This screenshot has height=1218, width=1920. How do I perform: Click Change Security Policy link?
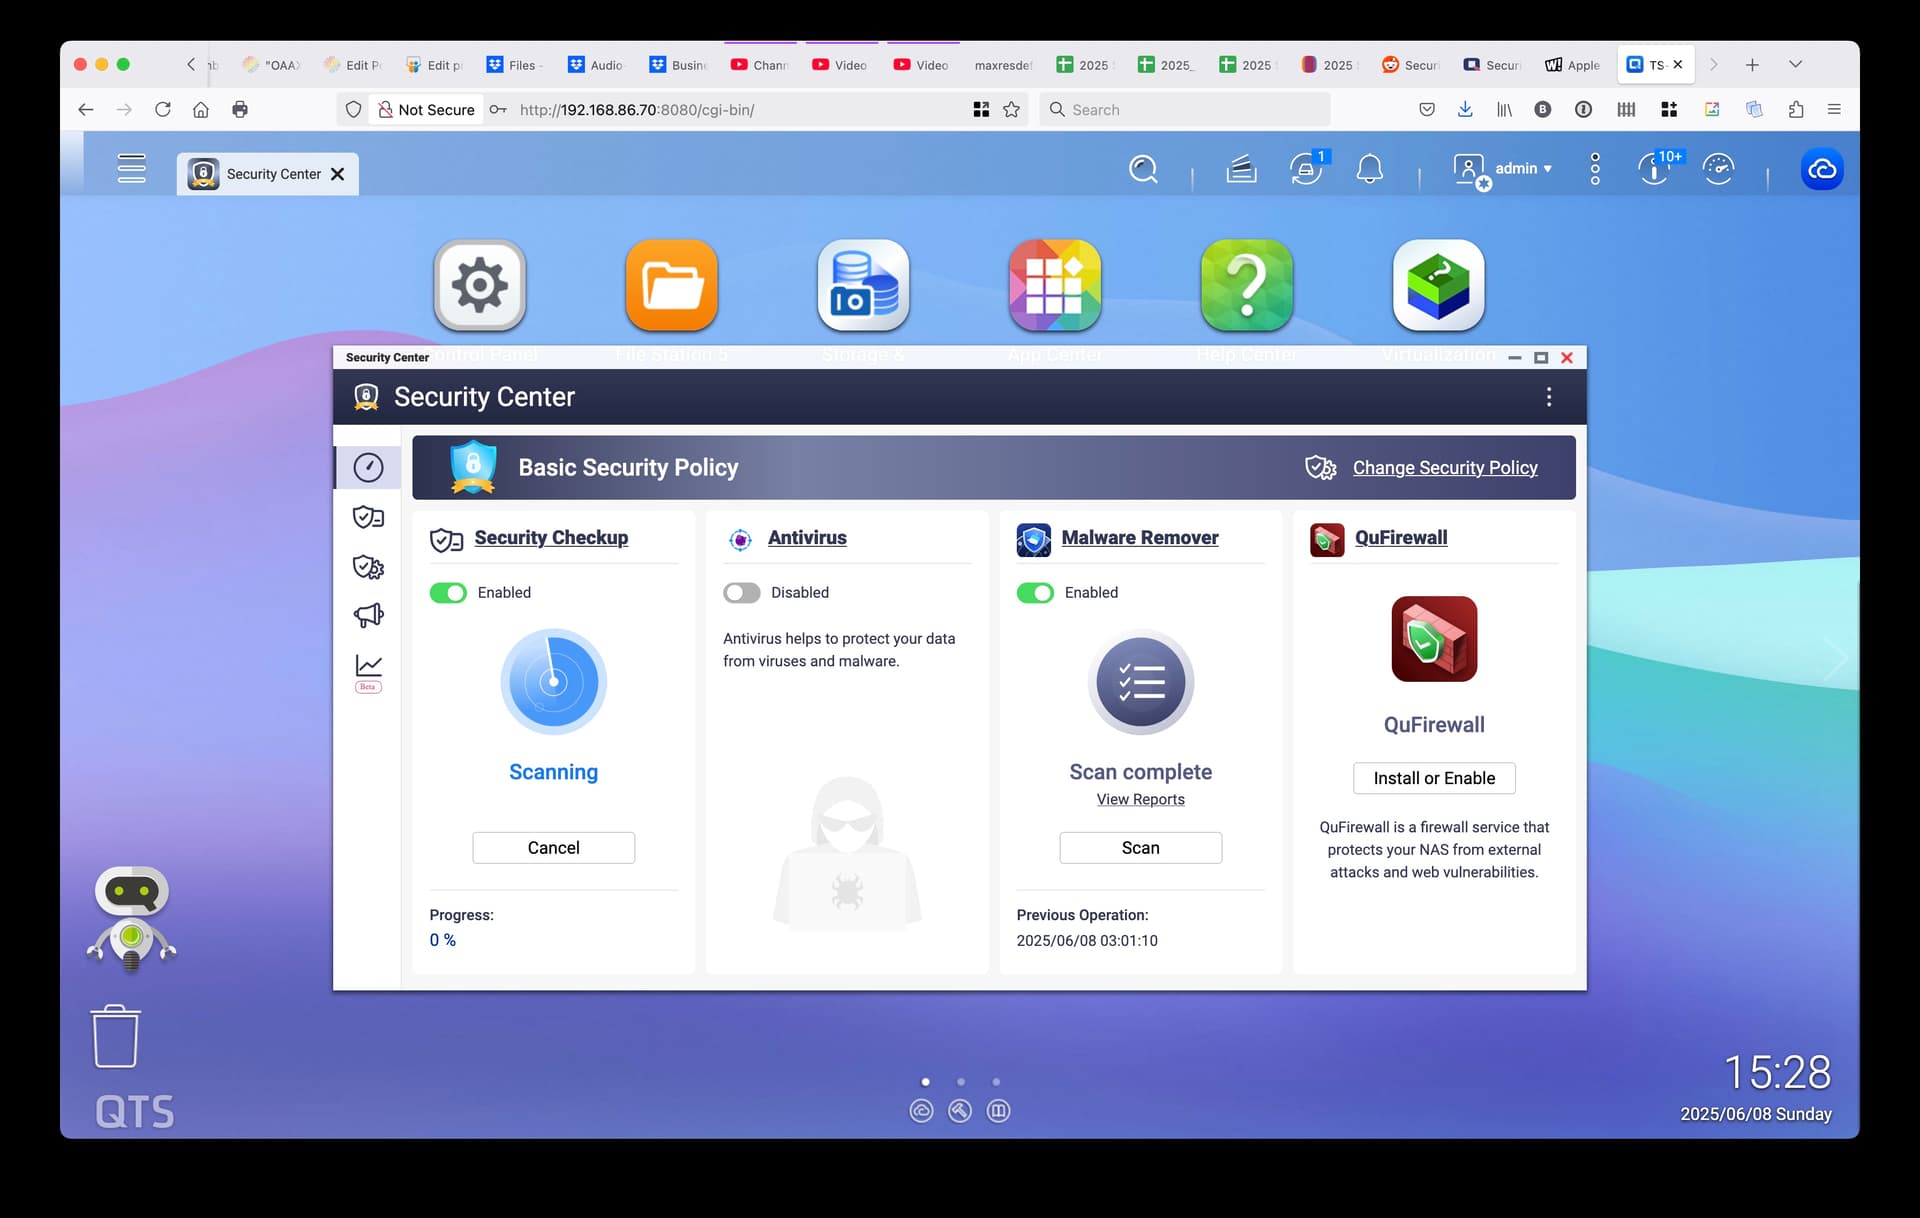click(1445, 468)
